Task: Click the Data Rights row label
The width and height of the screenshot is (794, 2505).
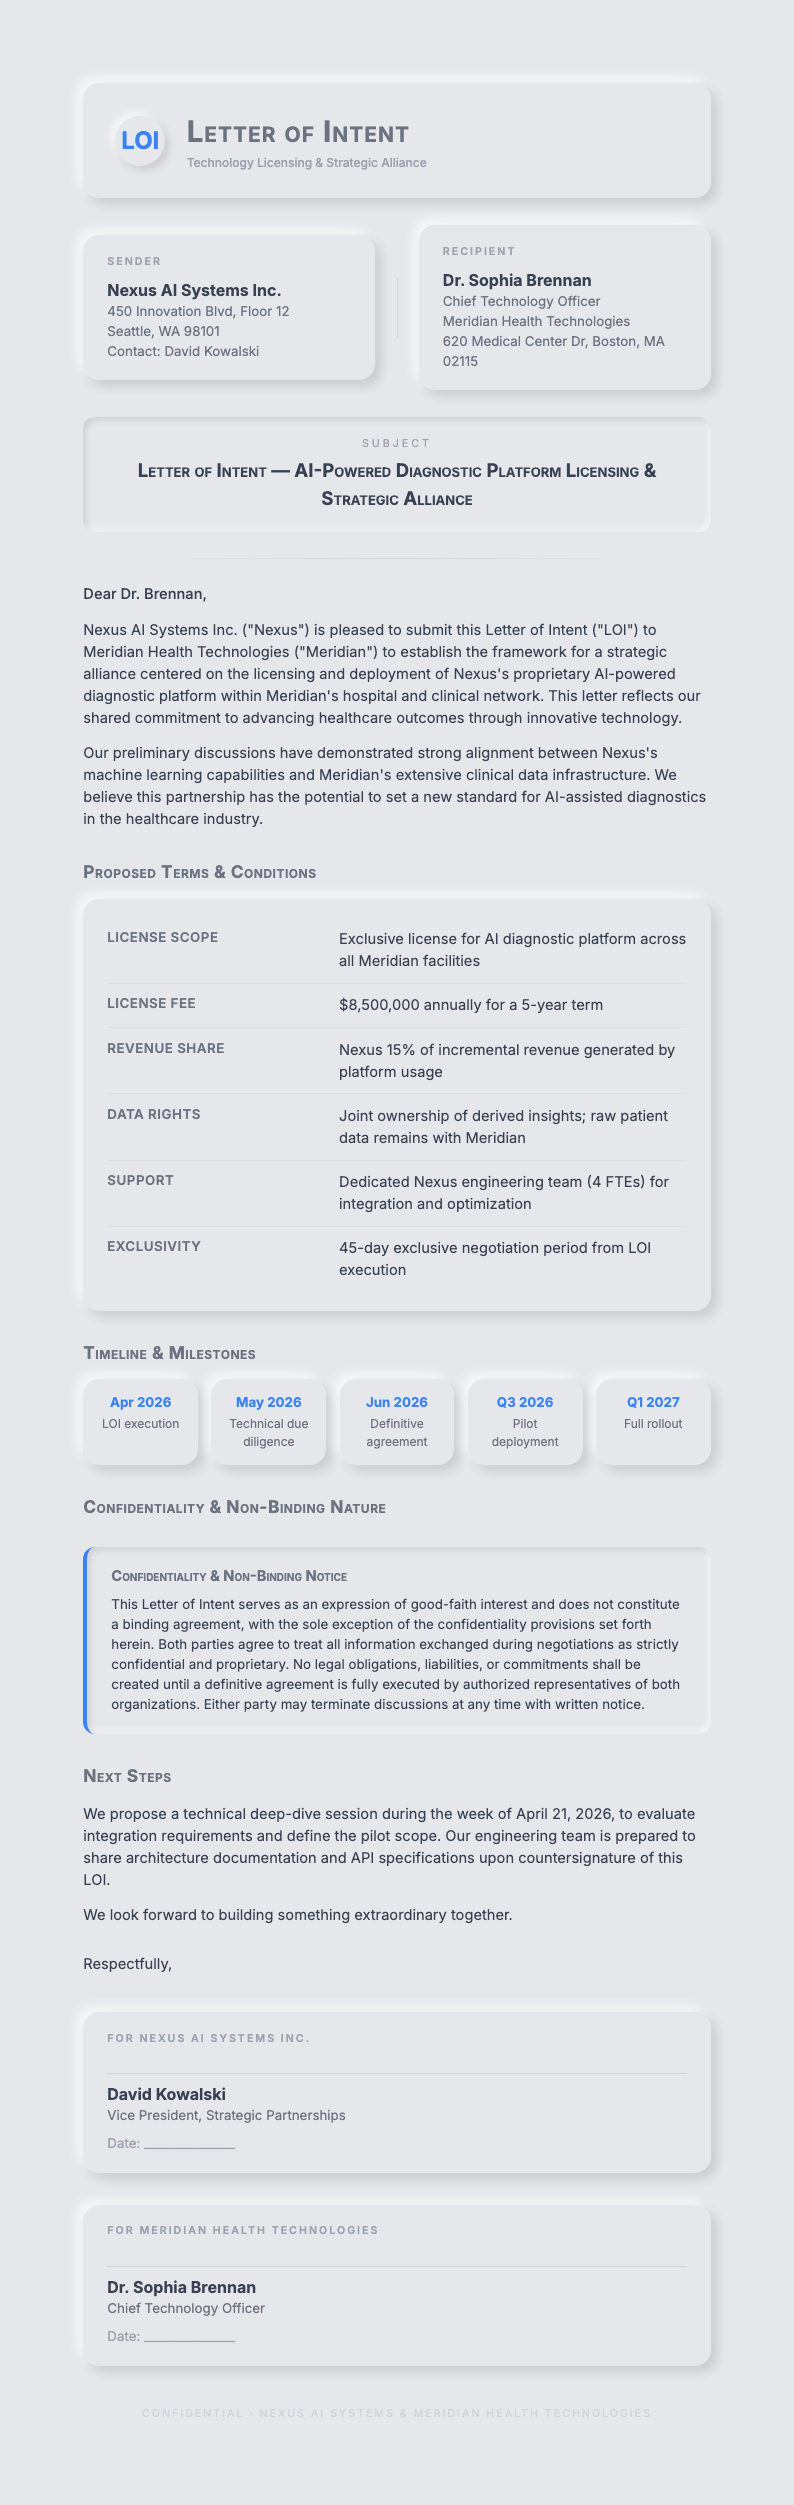Action: [154, 1114]
